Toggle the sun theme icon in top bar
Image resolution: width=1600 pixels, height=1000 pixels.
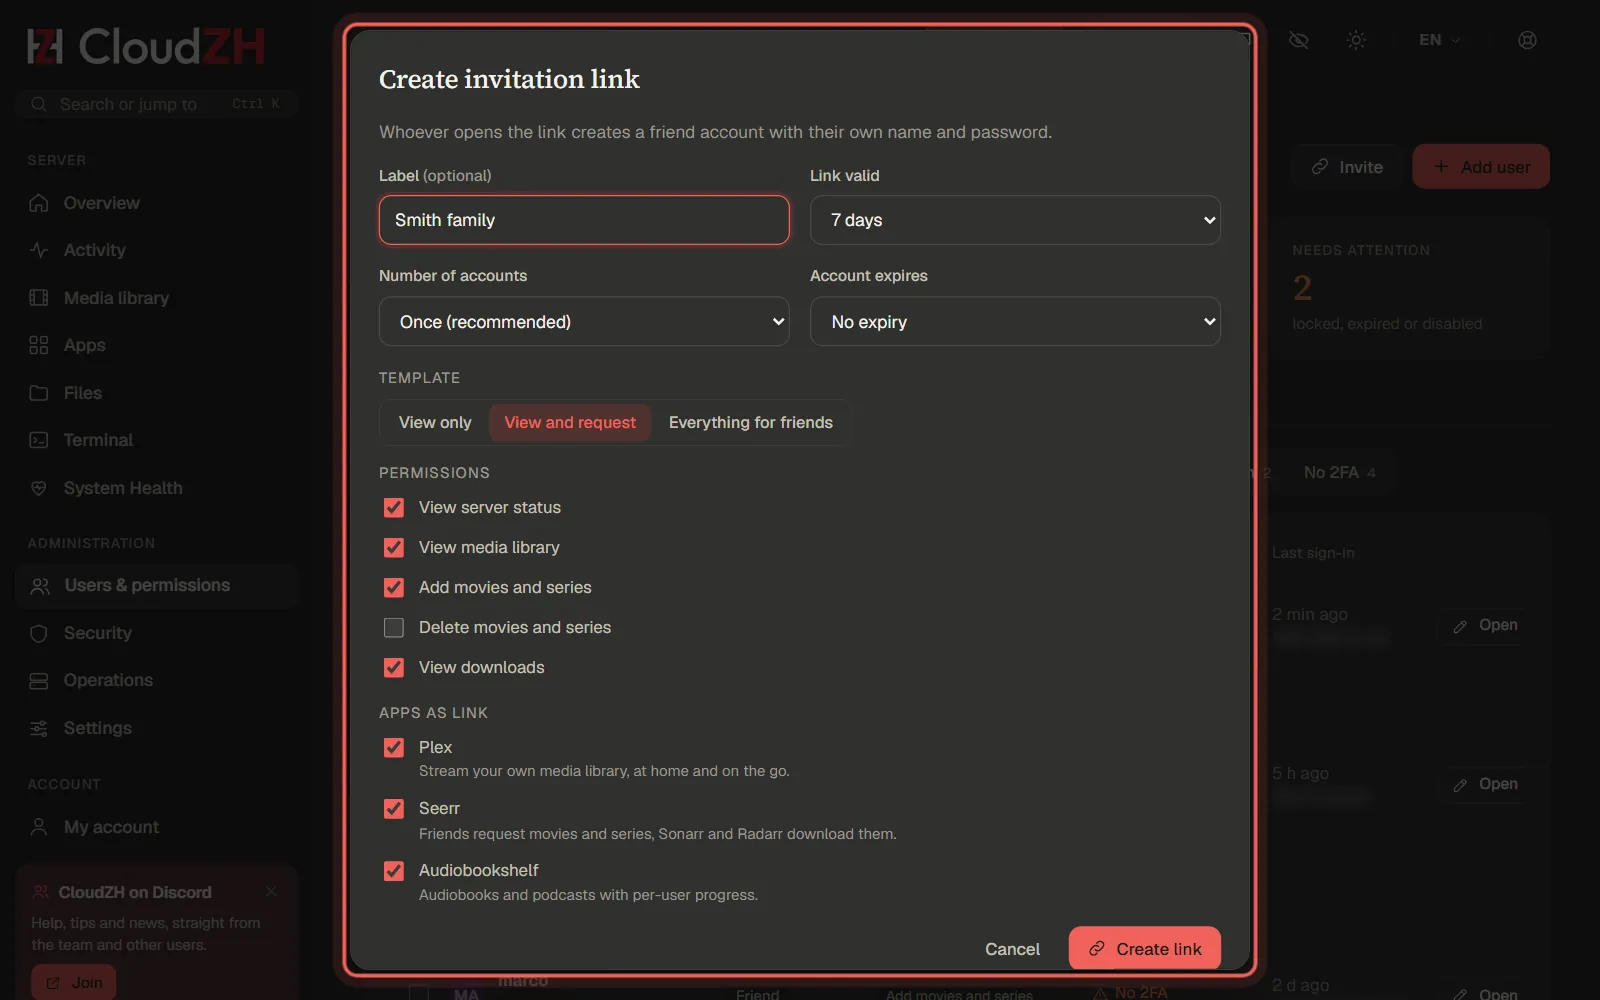(1356, 40)
